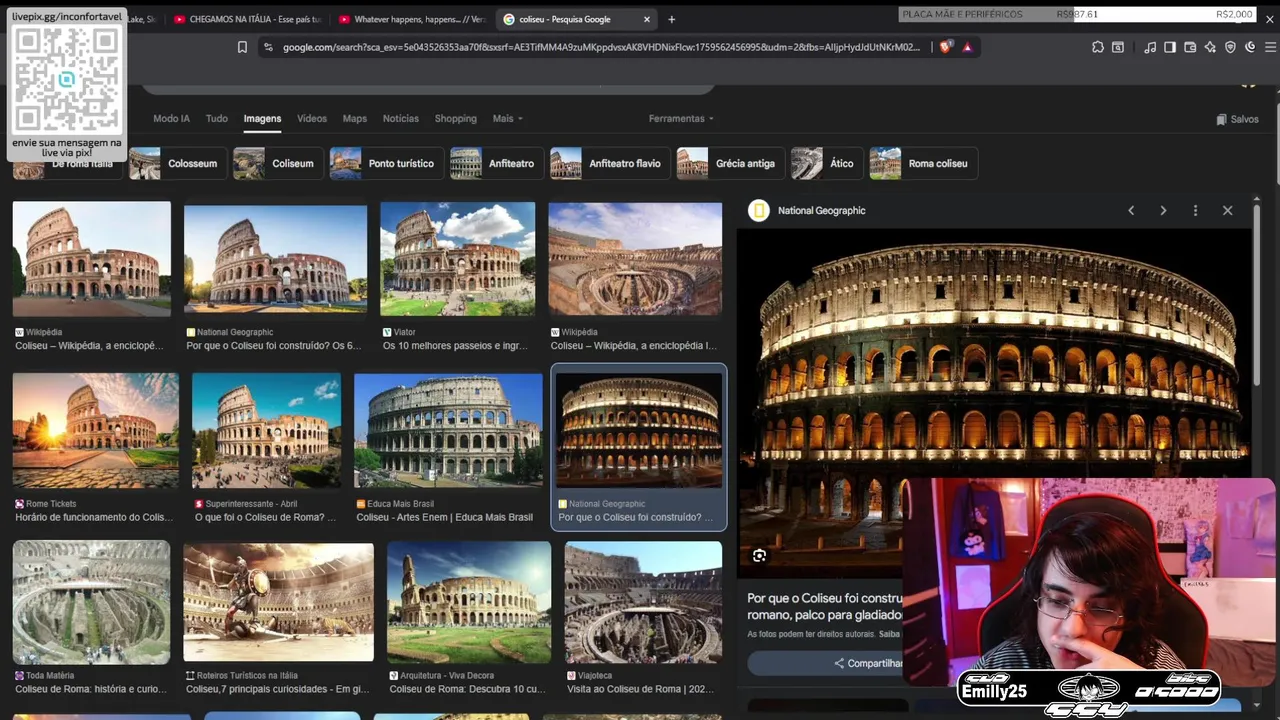Screen dimensions: 1280x720
Task: Open the Brave VPN shield icon
Action: [1230, 47]
